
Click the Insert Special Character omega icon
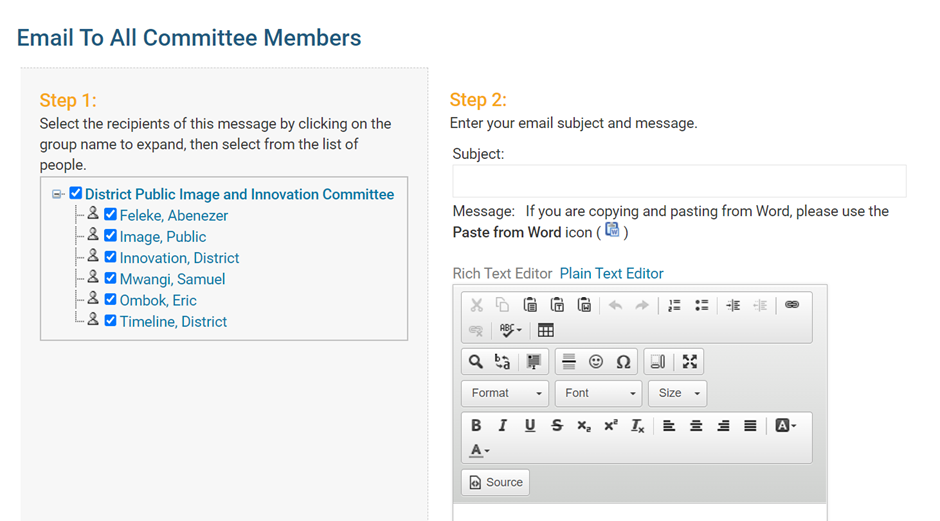click(x=623, y=362)
